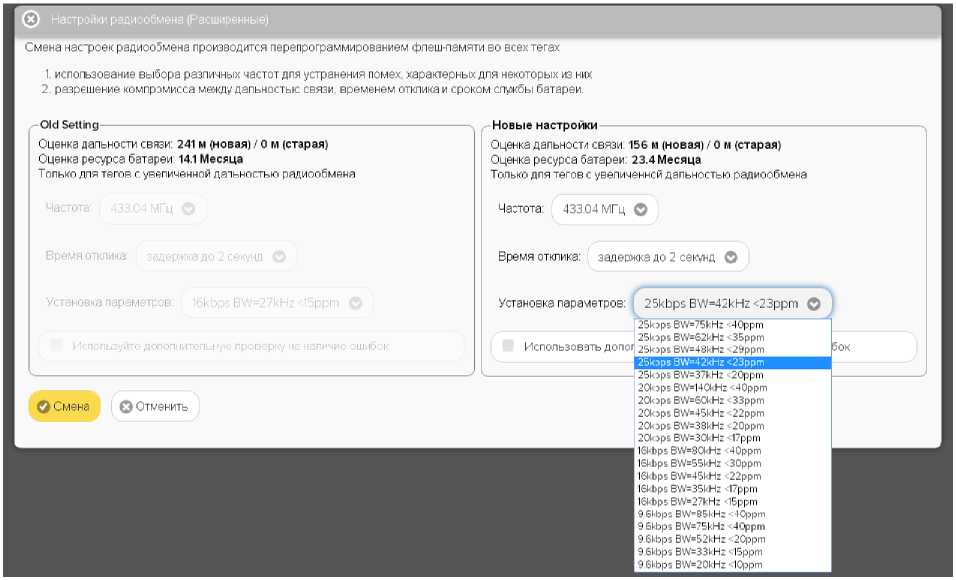Click the yellow Смена button
Image resolution: width=956 pixels, height=580 pixels.
[64, 406]
